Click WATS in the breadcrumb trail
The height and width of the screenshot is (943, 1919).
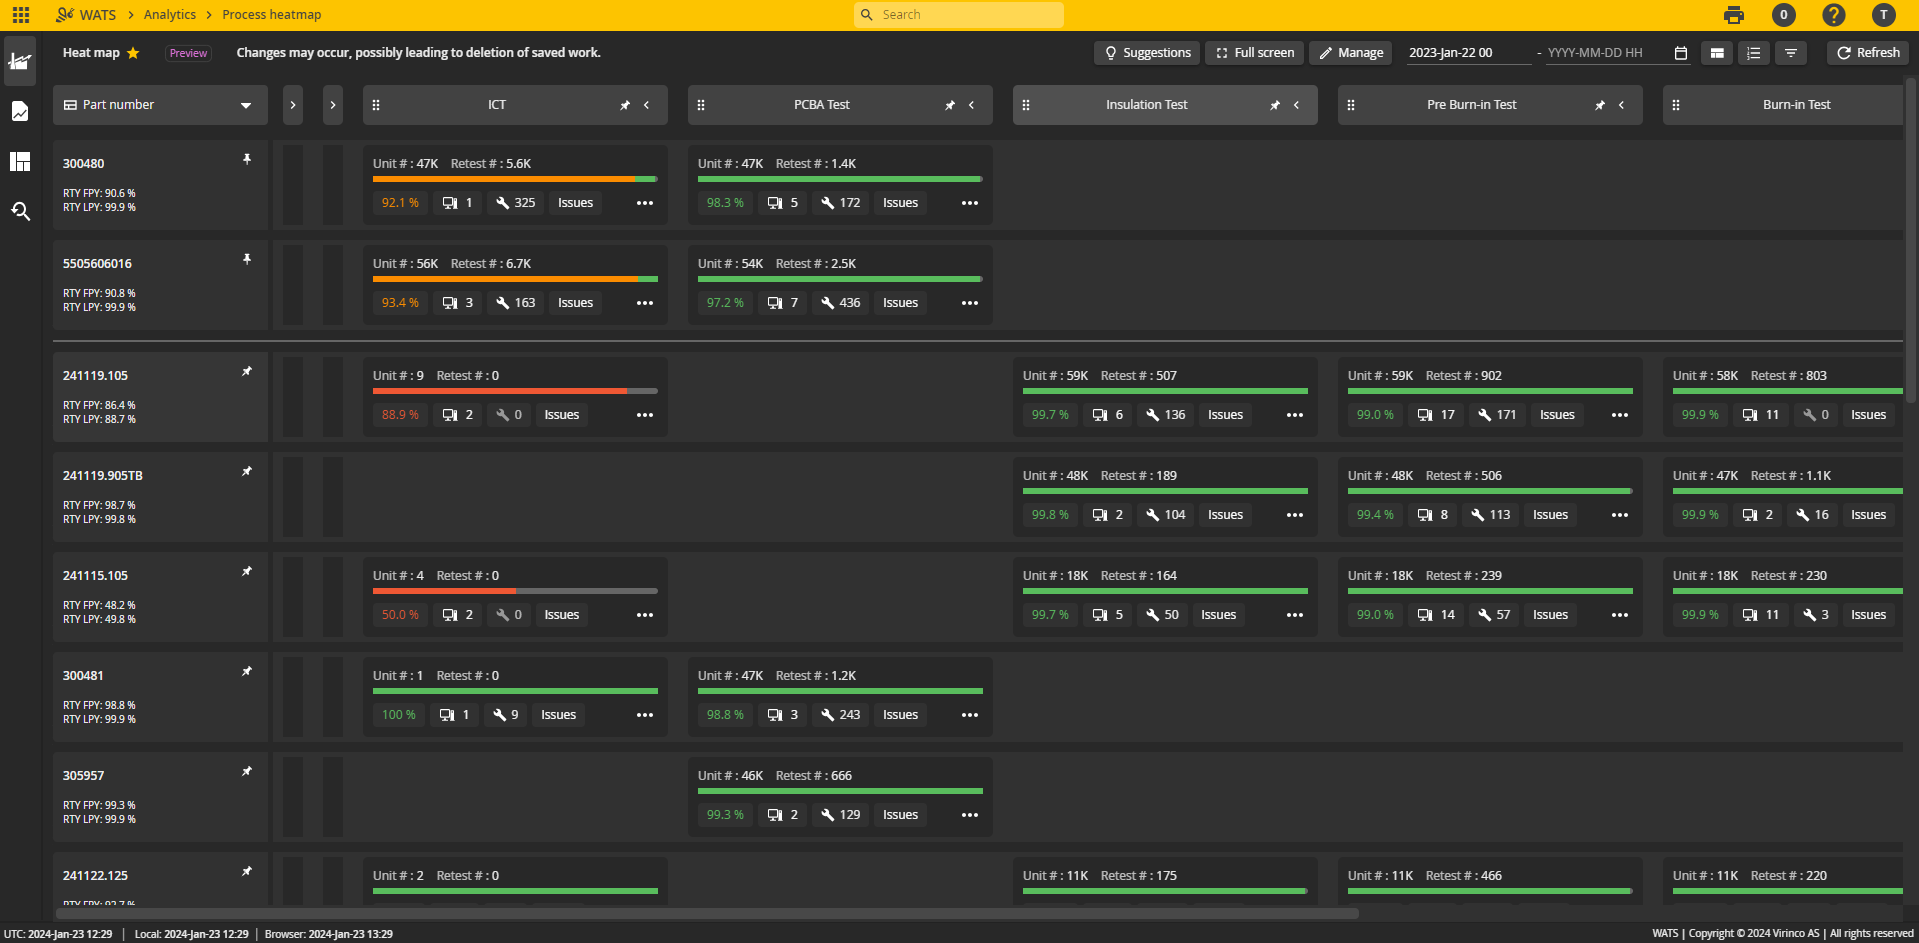coord(95,14)
